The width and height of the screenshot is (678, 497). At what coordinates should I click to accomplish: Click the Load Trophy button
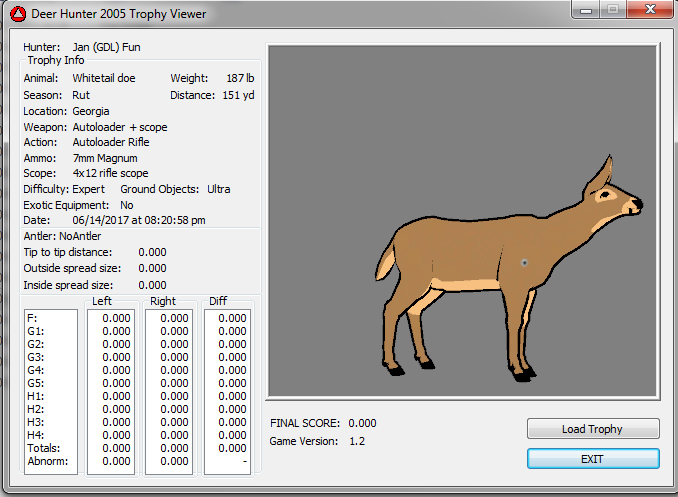593,429
